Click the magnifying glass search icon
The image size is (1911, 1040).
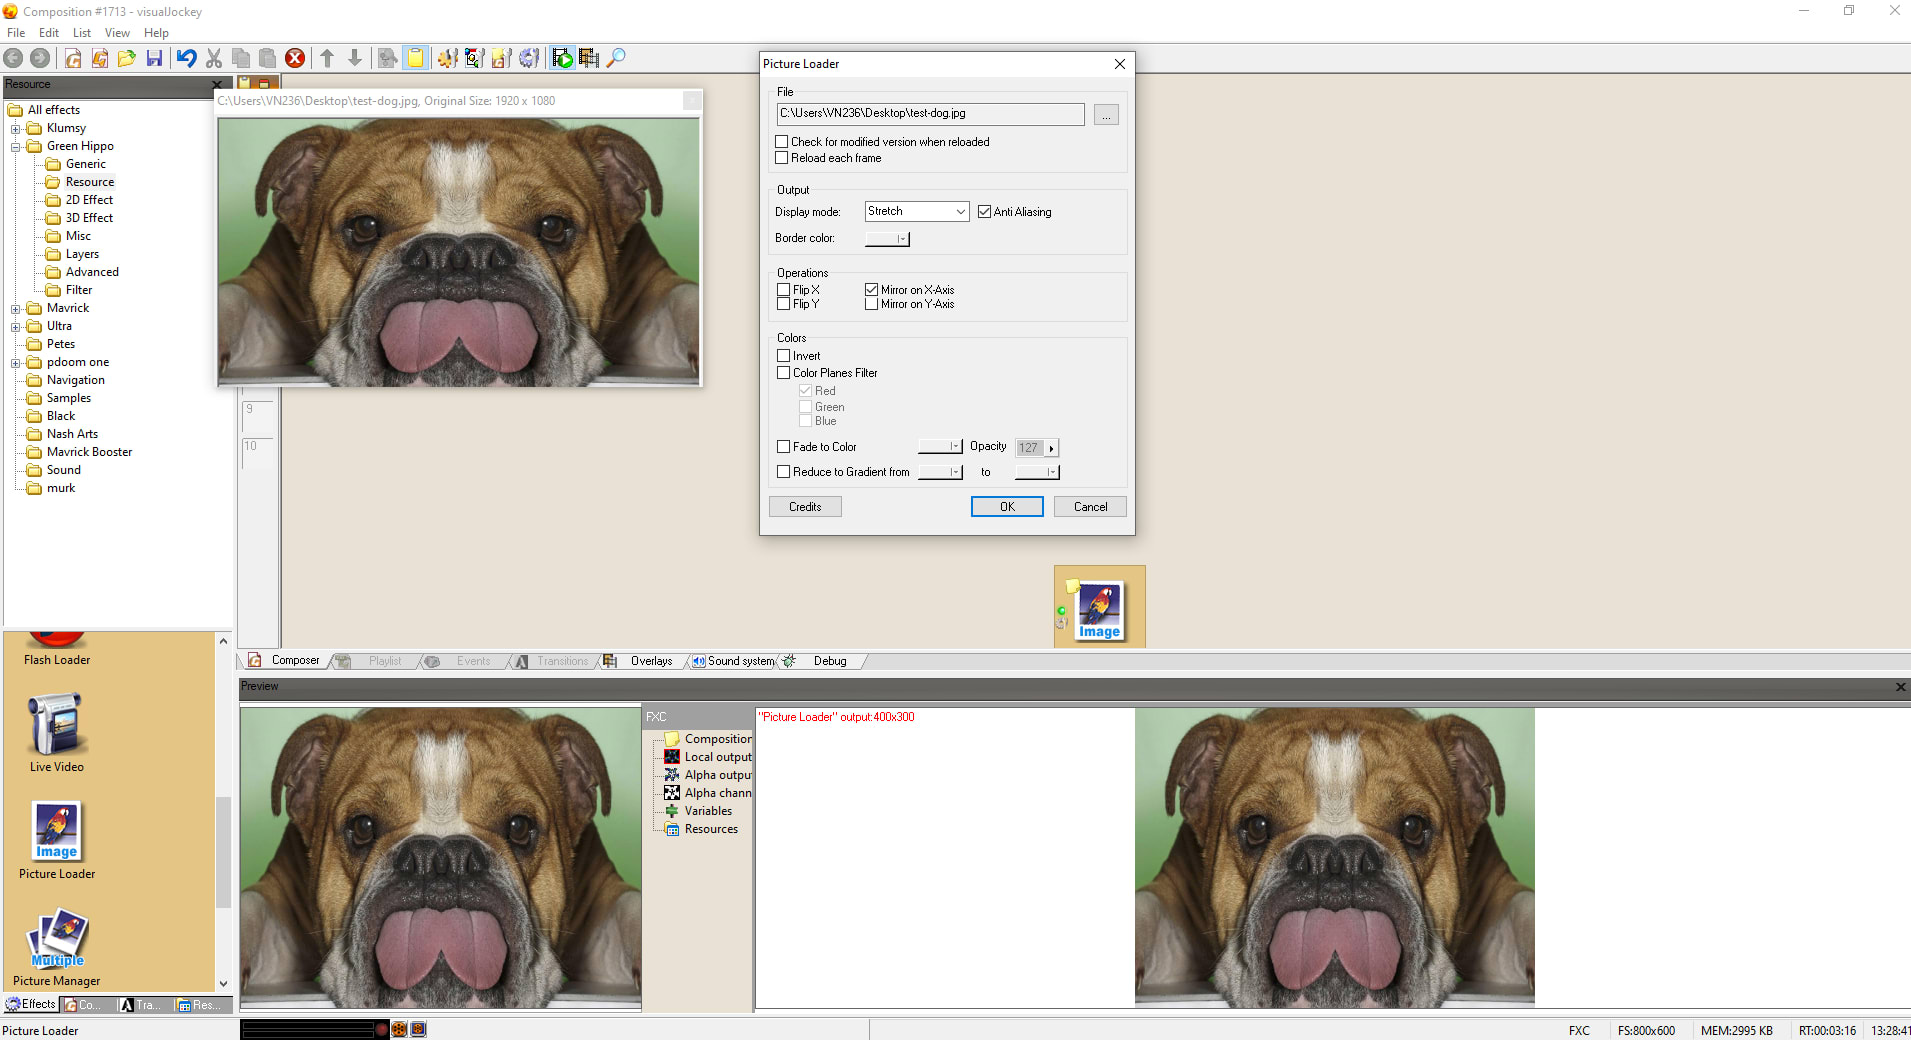pos(616,58)
